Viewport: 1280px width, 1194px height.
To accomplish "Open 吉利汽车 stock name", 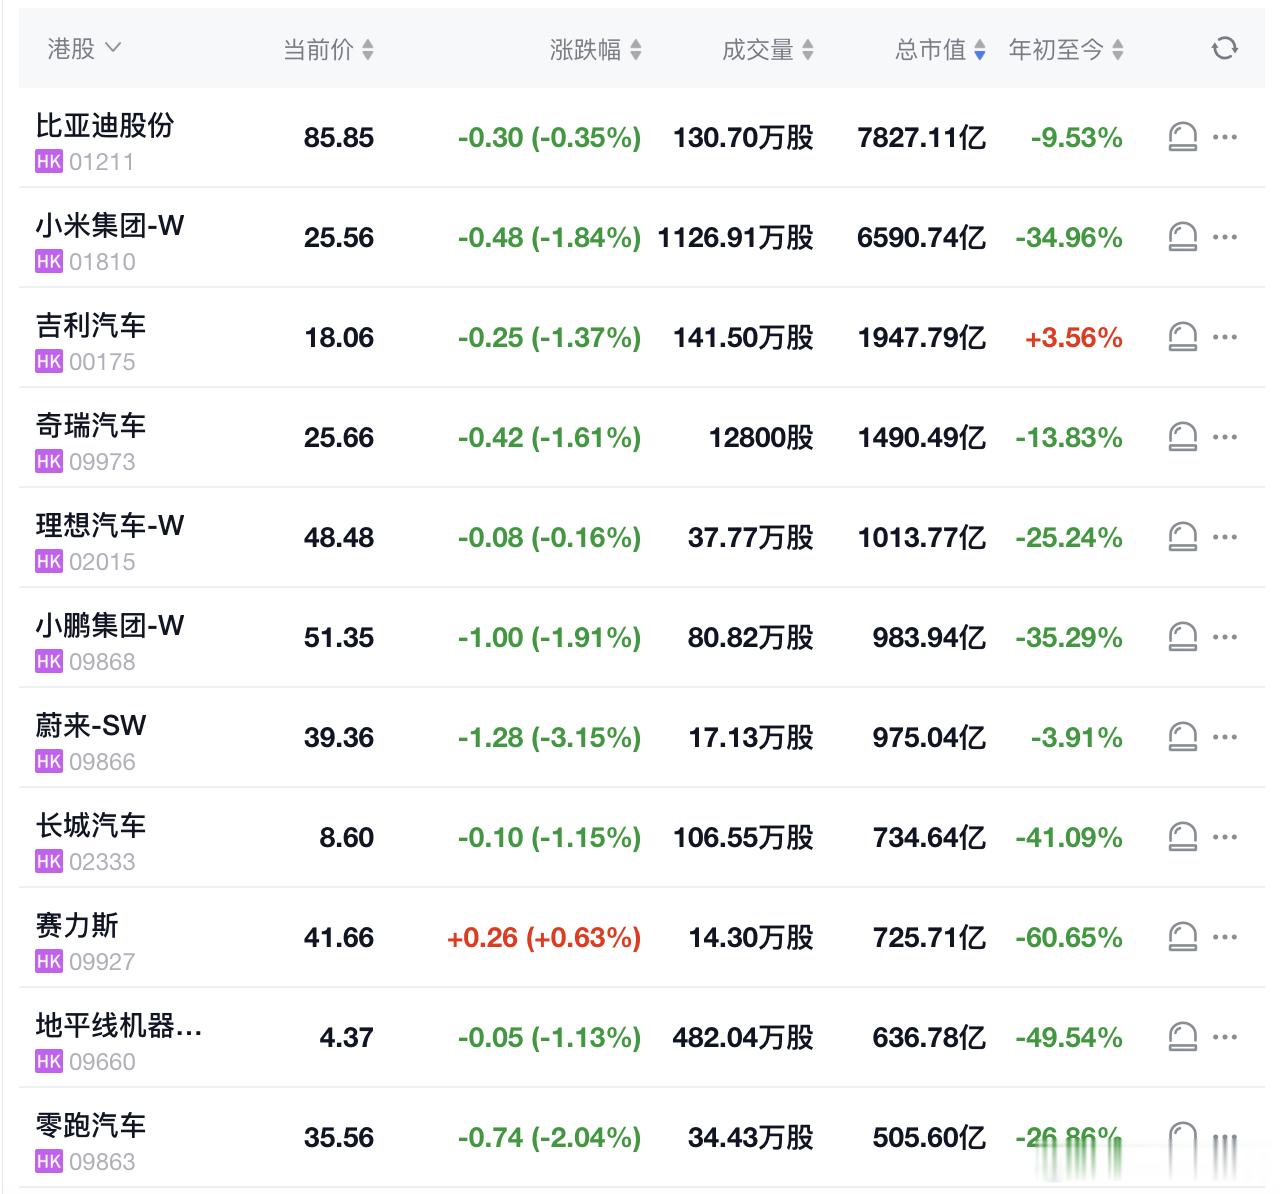I will pyautogui.click(x=91, y=325).
